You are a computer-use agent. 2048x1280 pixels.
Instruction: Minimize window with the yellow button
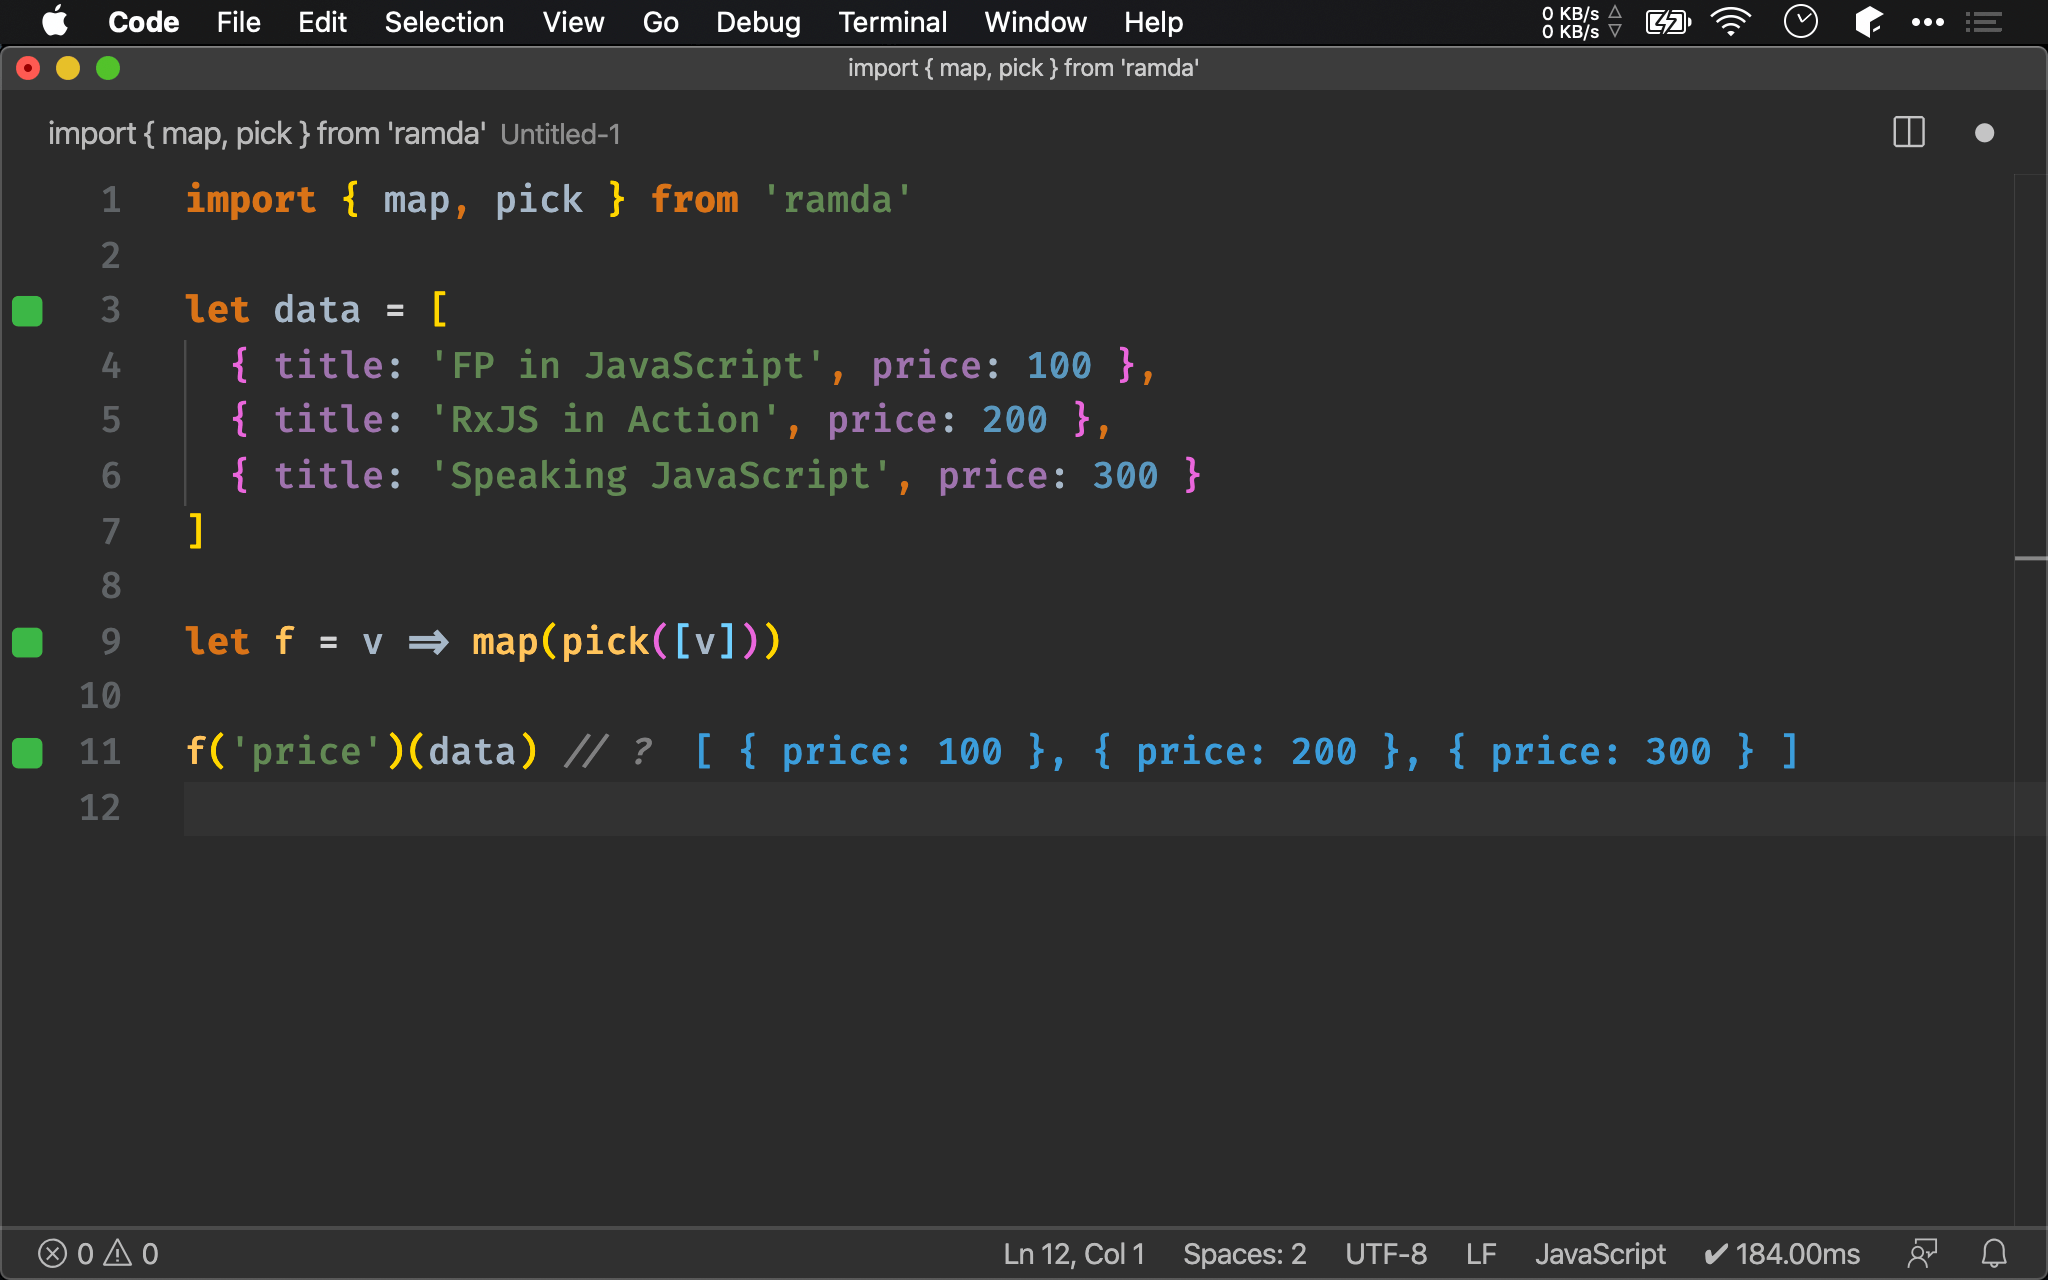click(x=68, y=68)
